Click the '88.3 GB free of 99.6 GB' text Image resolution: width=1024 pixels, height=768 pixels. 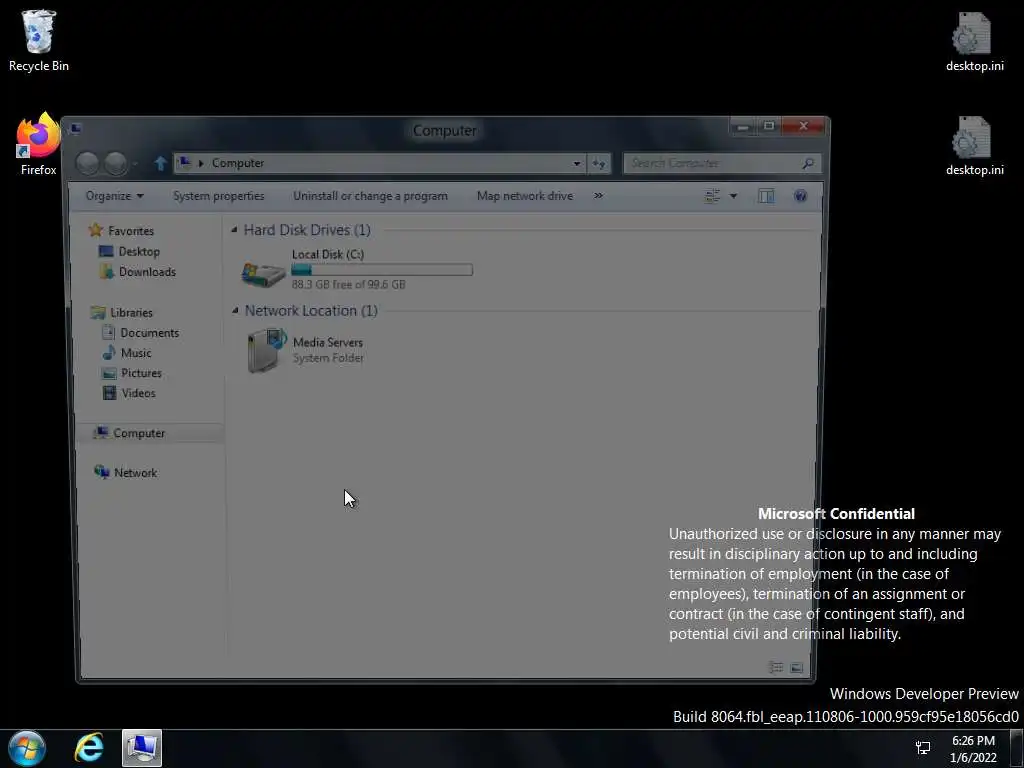(348, 285)
